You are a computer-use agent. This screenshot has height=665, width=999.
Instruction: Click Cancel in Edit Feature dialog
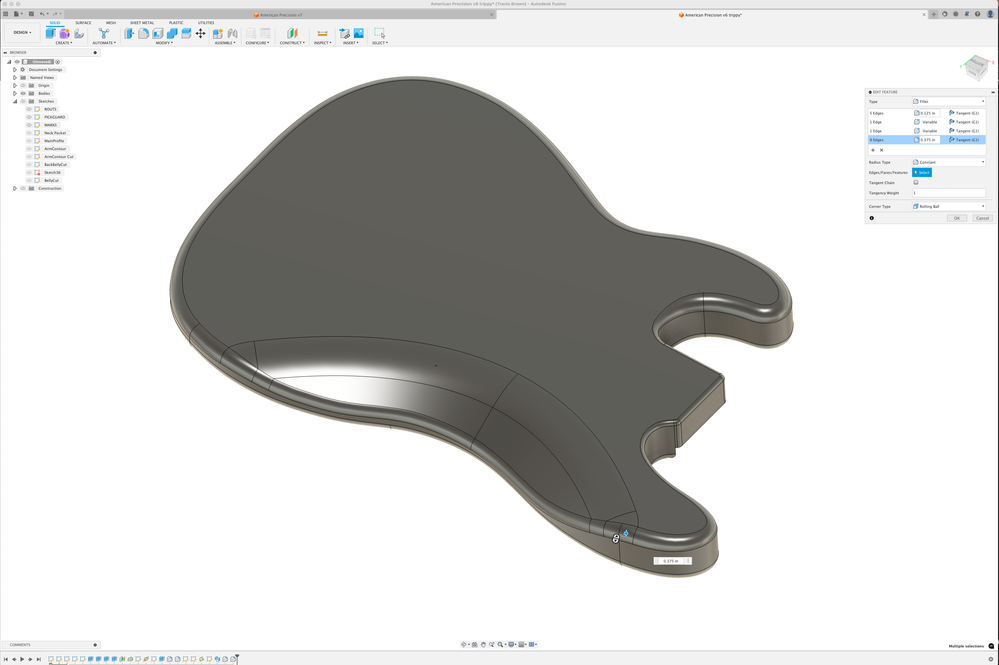982,218
